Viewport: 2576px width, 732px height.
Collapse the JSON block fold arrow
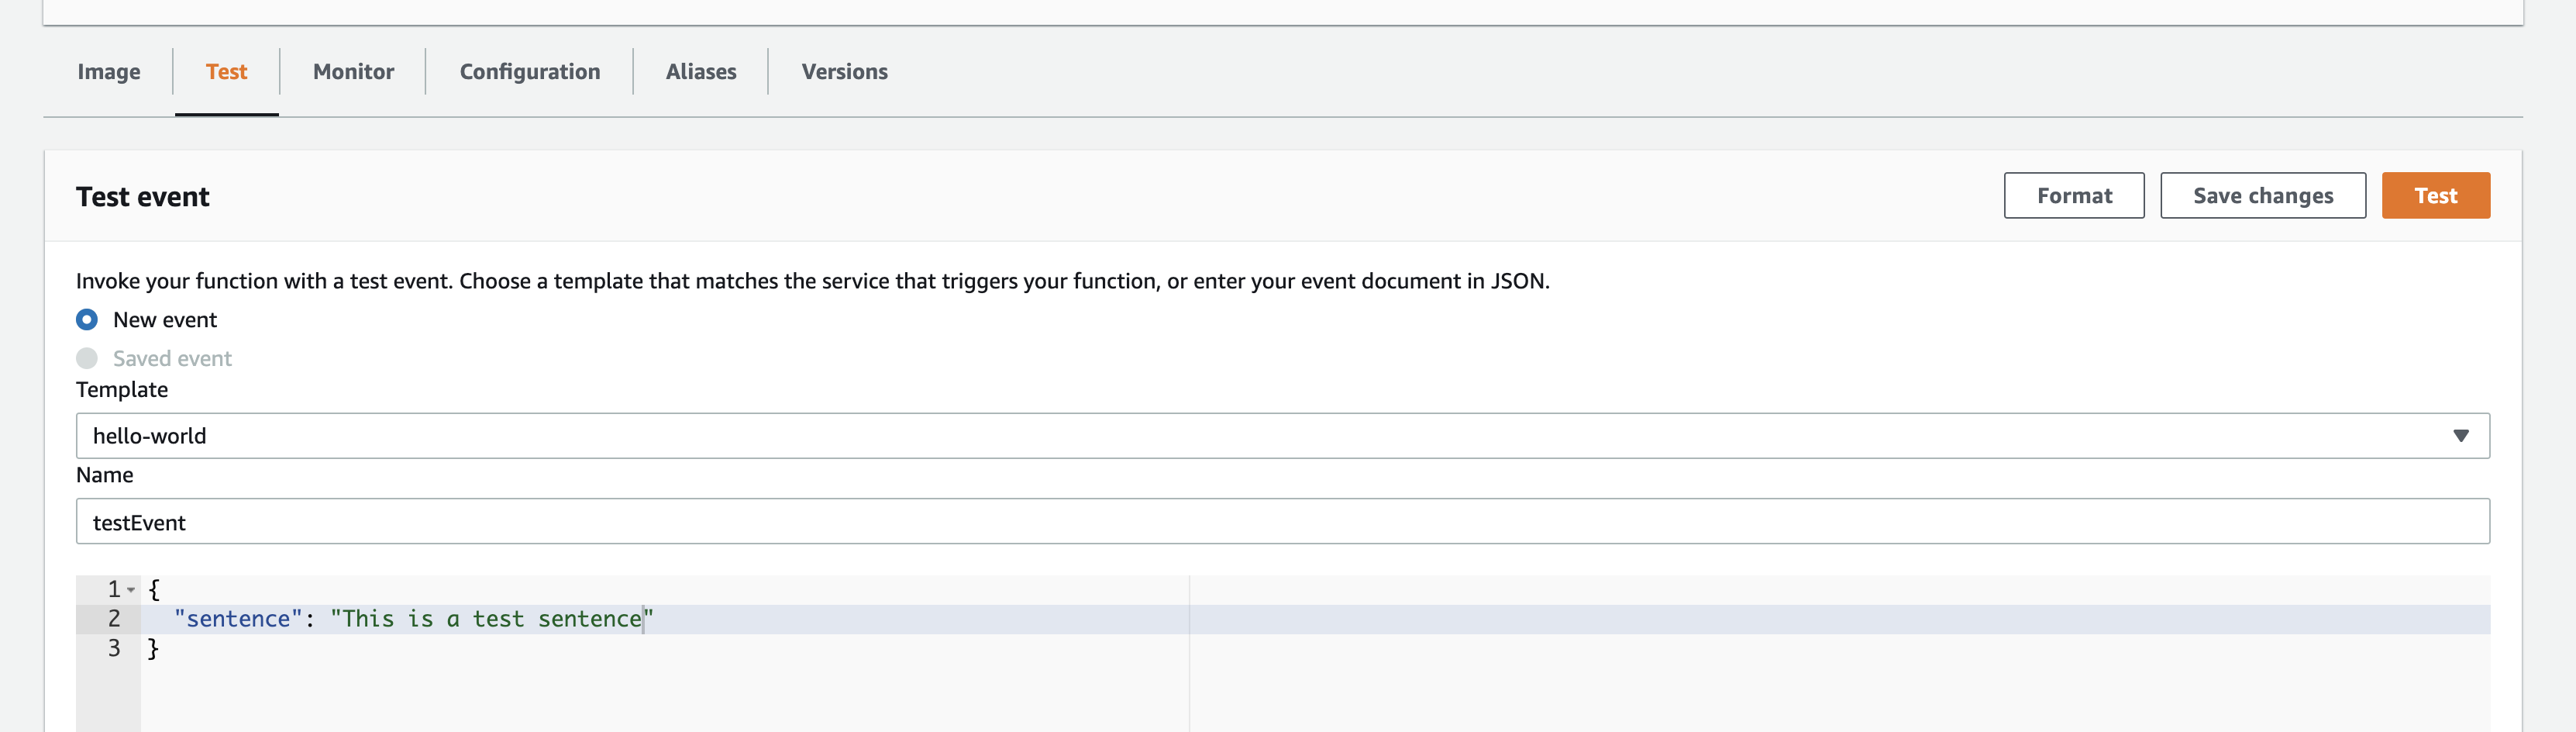click(131, 590)
